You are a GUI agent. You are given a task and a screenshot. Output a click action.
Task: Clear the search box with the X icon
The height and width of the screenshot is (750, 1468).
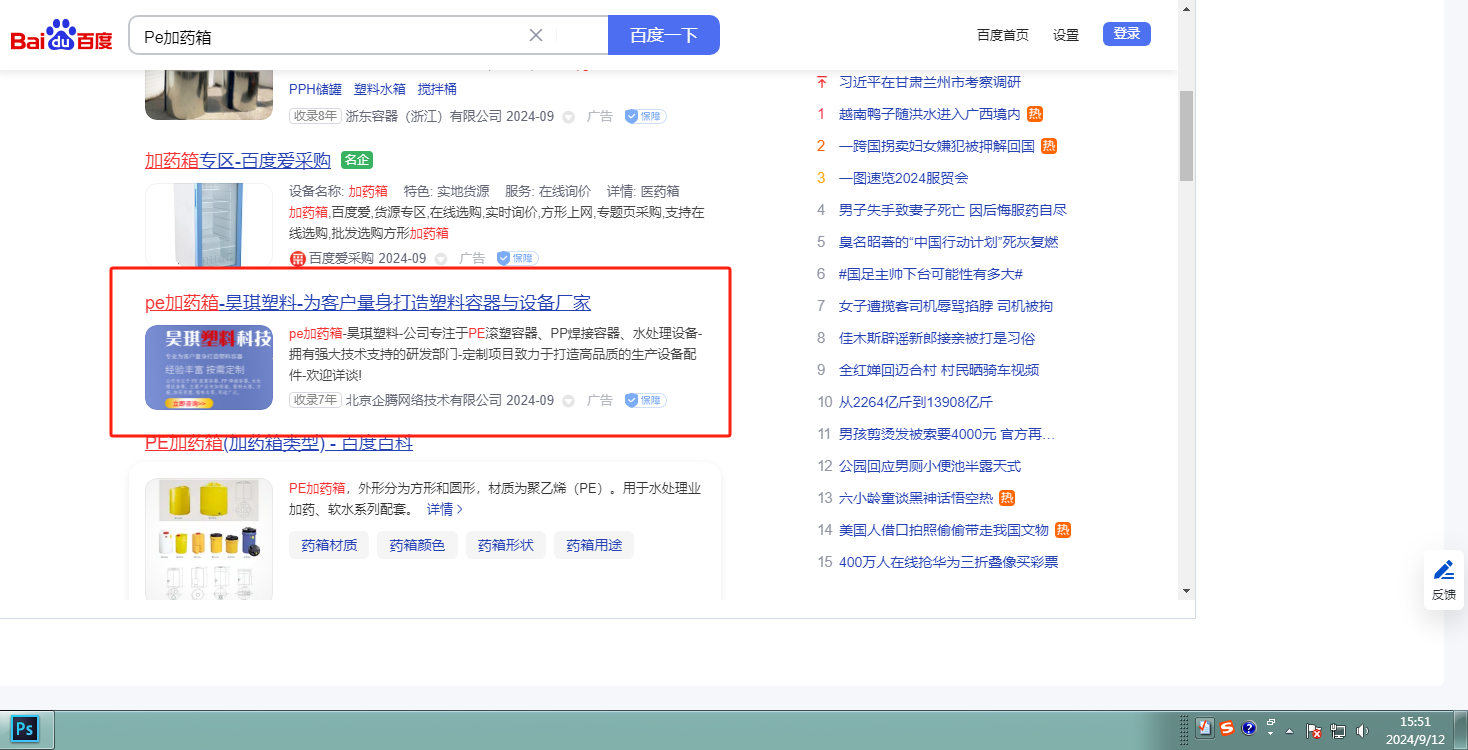pyautogui.click(x=536, y=35)
